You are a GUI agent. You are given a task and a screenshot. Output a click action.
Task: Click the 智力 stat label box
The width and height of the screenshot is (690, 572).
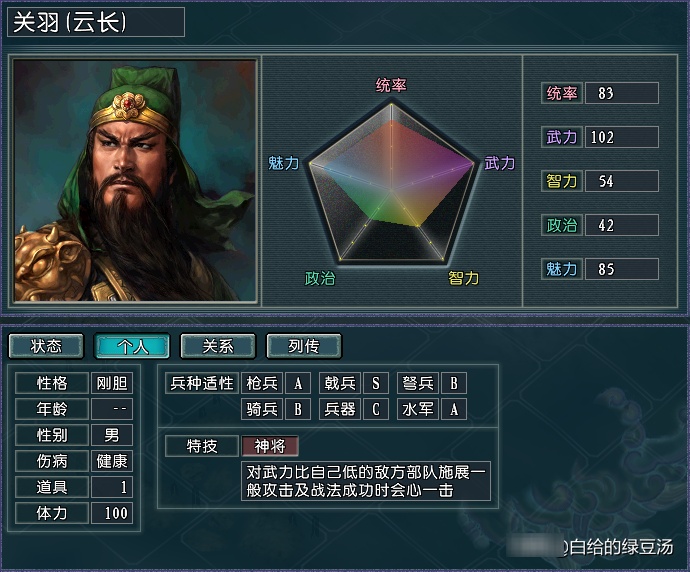pyautogui.click(x=562, y=181)
